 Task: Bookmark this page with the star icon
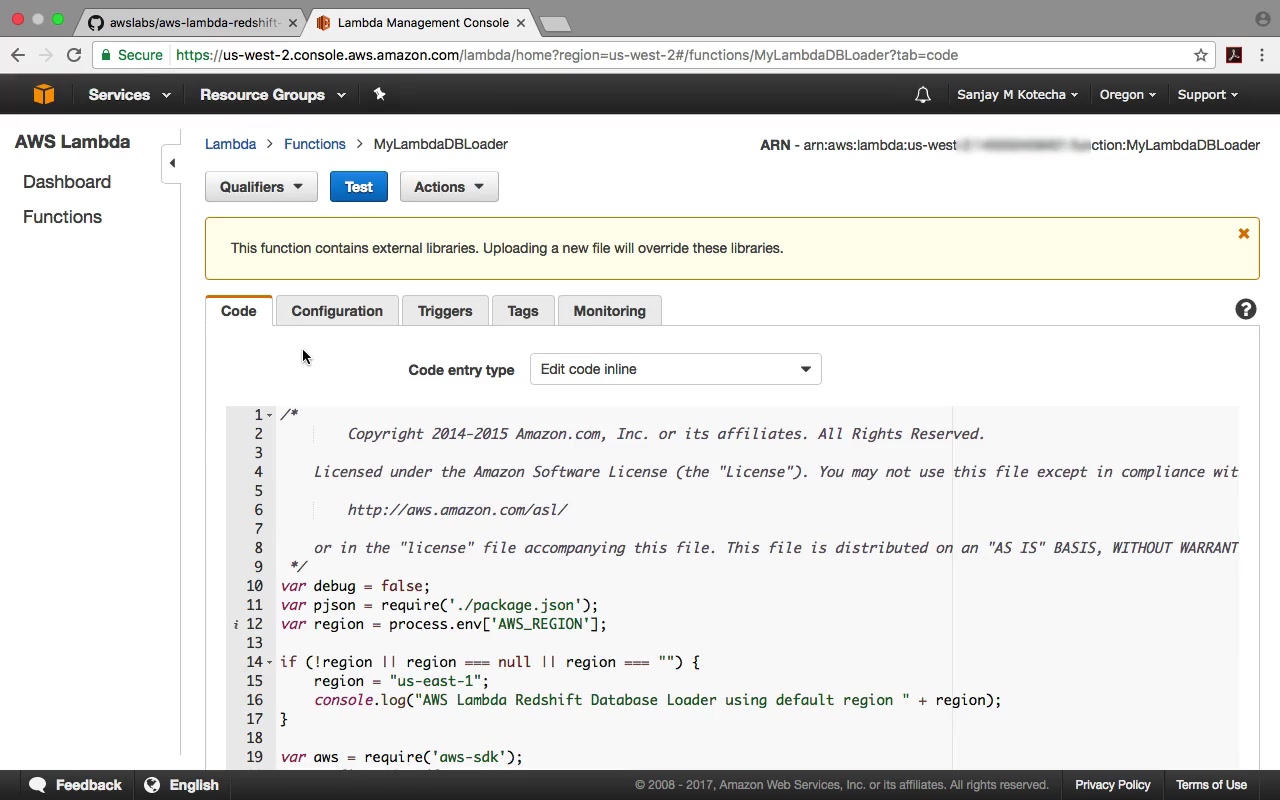coord(1201,55)
